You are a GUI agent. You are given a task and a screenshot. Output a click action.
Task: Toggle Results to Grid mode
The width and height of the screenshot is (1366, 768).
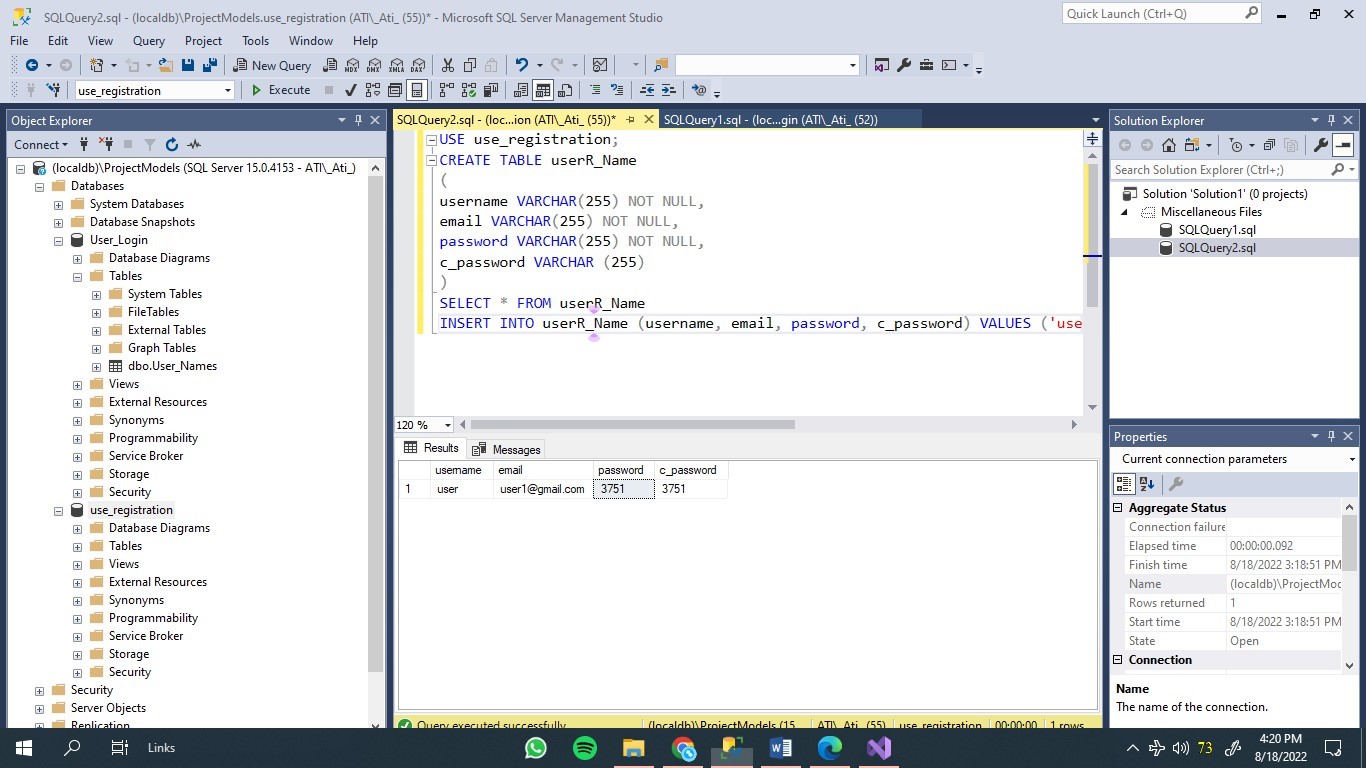tap(544, 90)
